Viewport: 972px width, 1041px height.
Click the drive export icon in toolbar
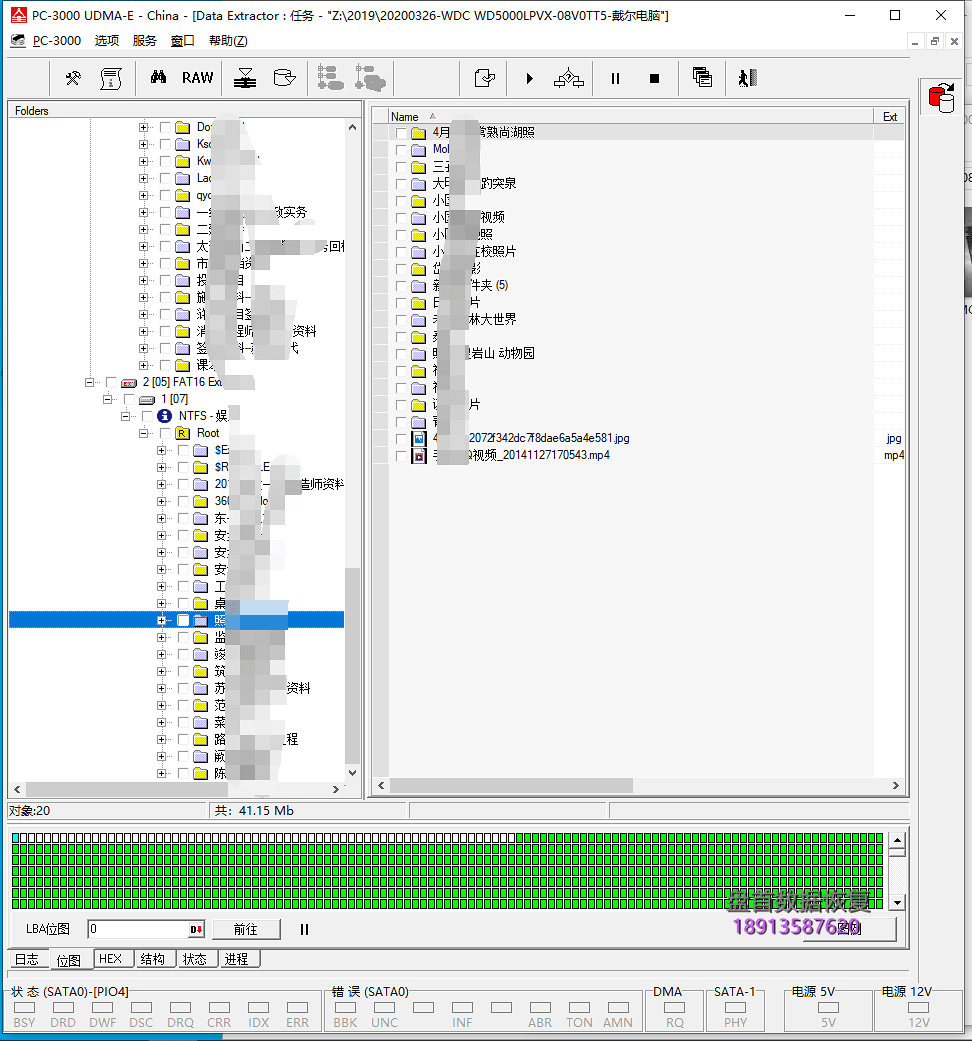284,78
